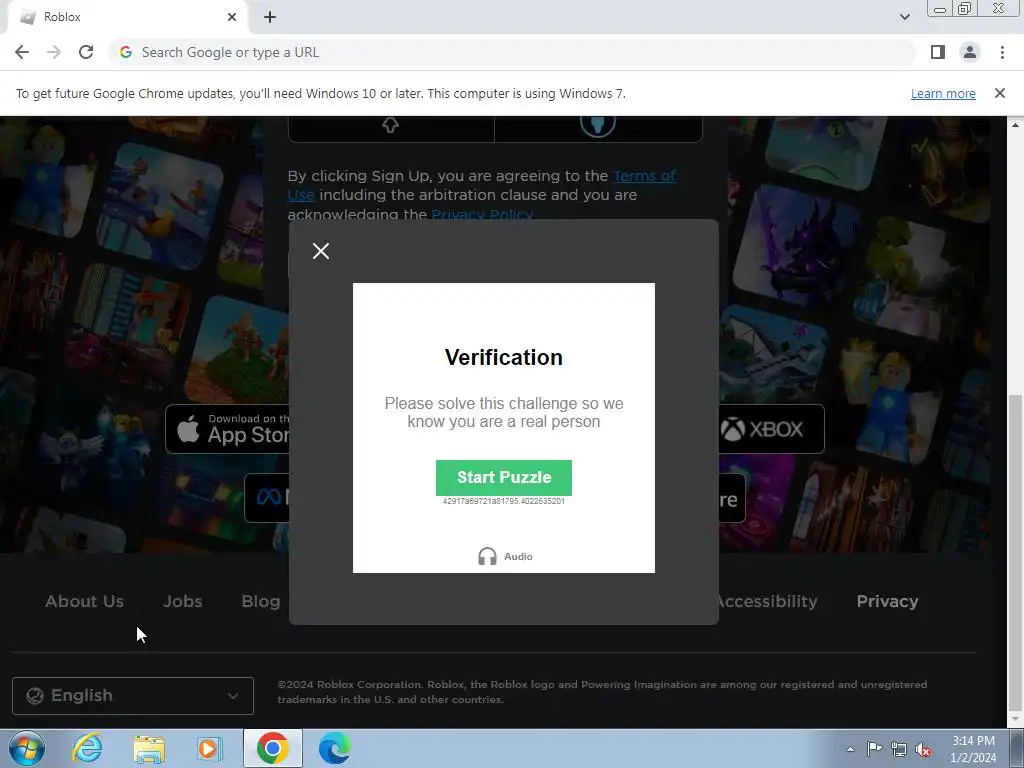Open Windows Media Player on taskbar
Viewport: 1024px width, 768px height.
[x=209, y=748]
